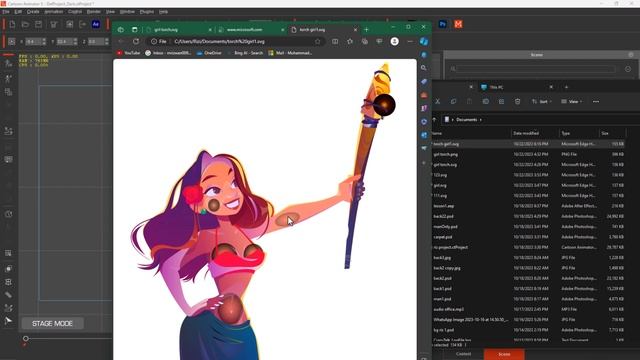Image resolution: width=640 pixels, height=360 pixels.
Task: Select the Content tab at bottom panel
Action: pos(463,354)
